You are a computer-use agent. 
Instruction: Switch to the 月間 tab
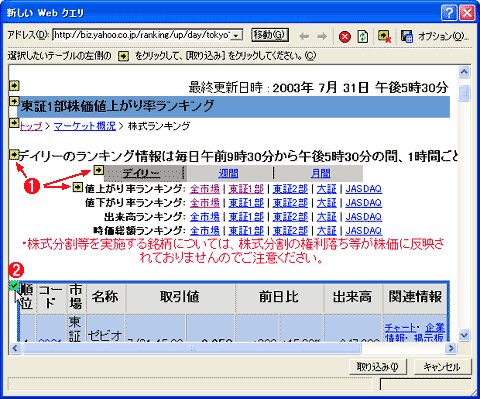coord(320,173)
